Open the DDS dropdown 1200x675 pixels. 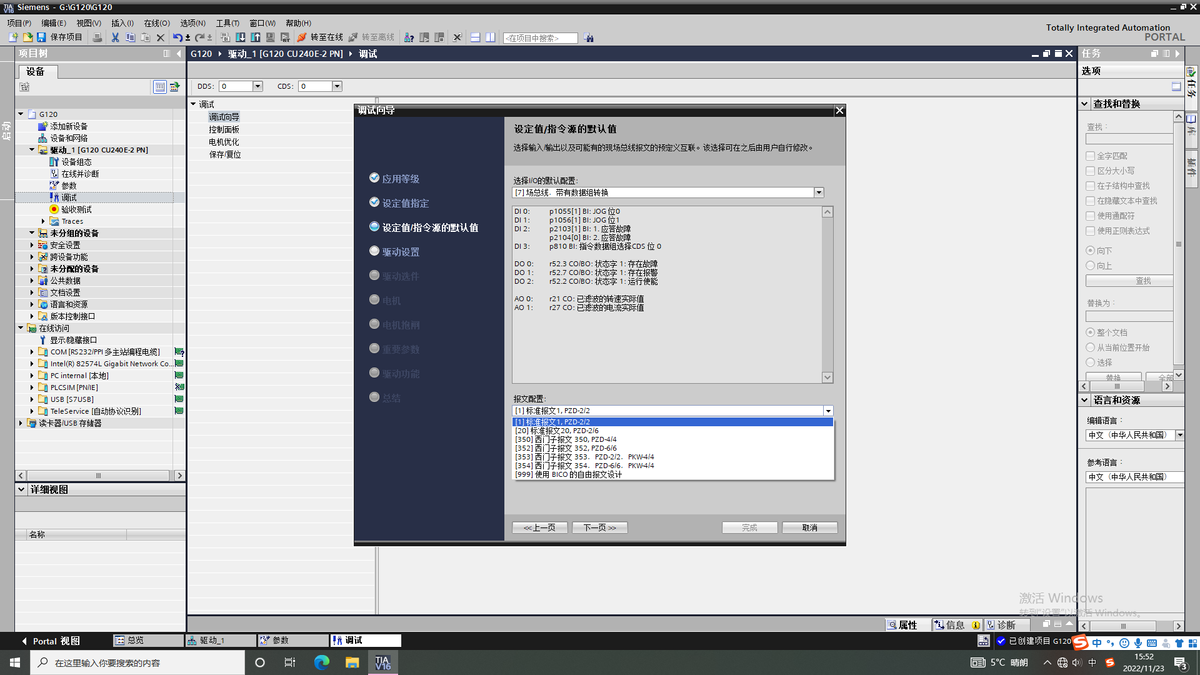tap(257, 86)
